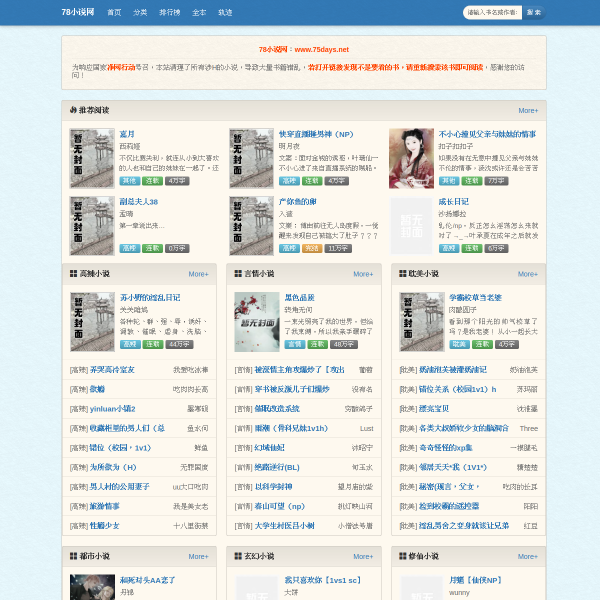600x600 pixels.
Task: Open the 分类 nav item
Action: click(140, 13)
